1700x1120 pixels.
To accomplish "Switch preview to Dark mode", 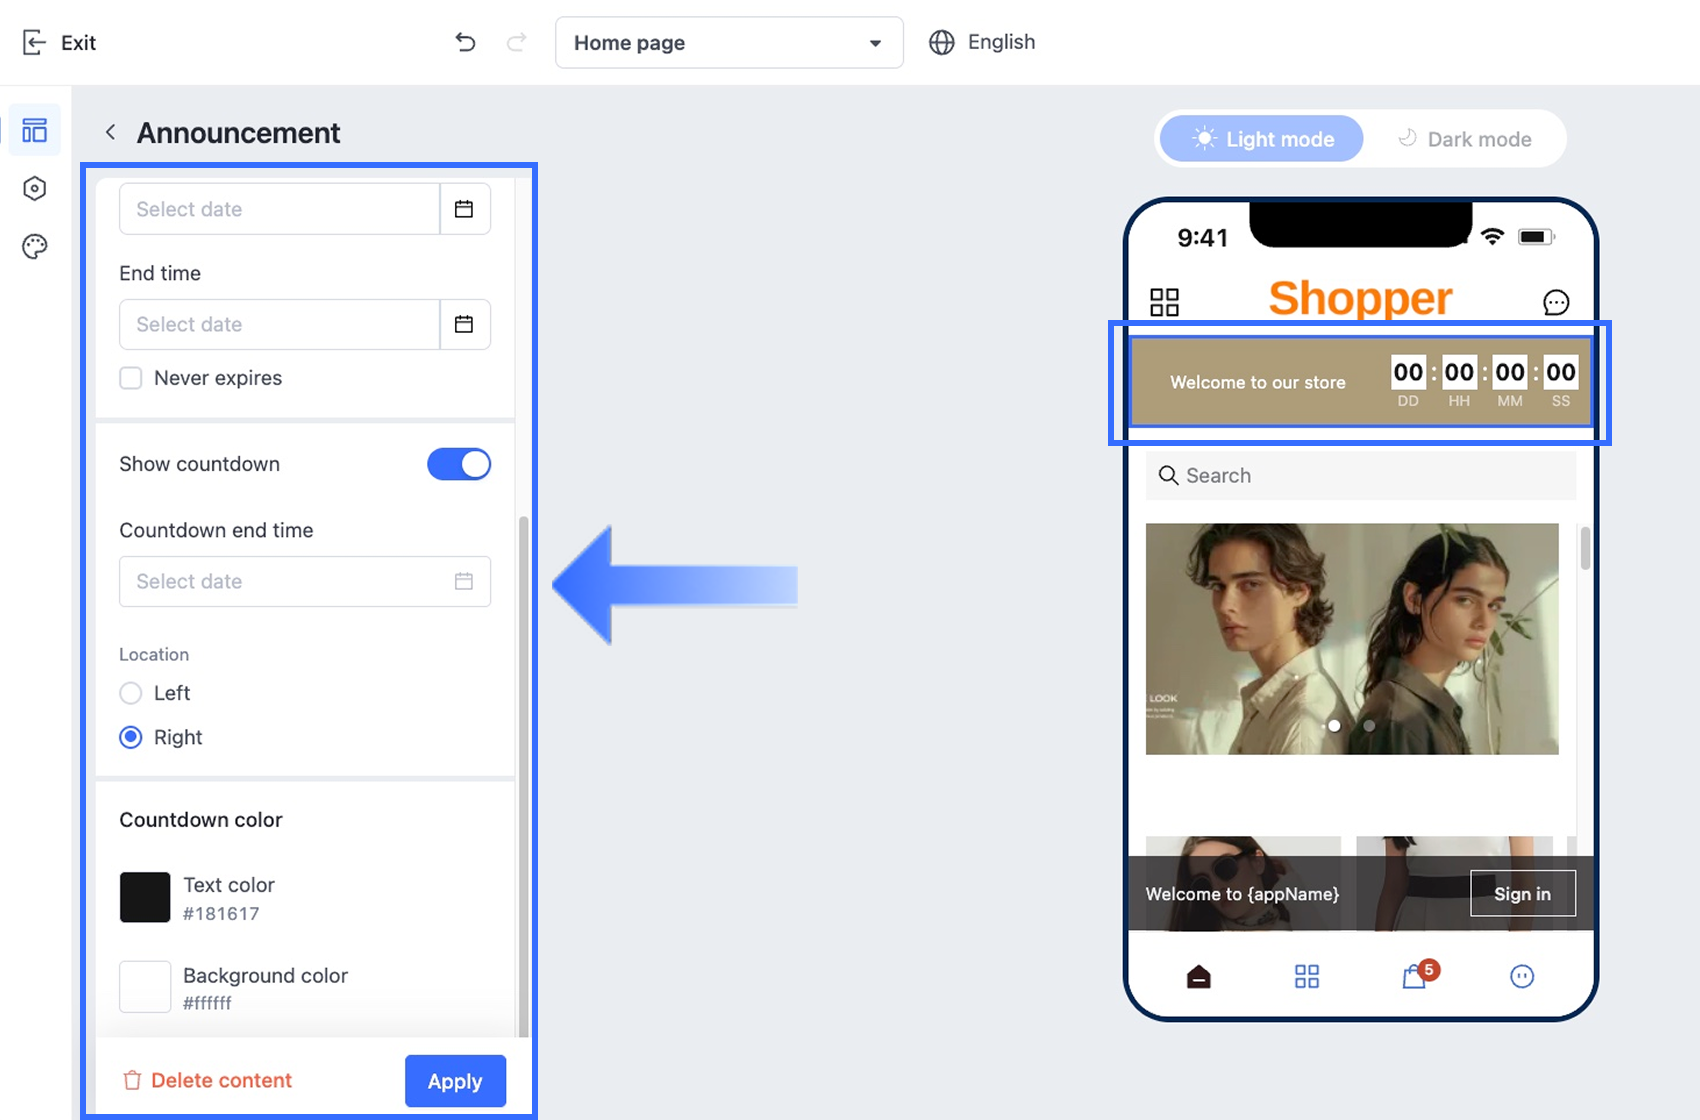I will click(1464, 139).
